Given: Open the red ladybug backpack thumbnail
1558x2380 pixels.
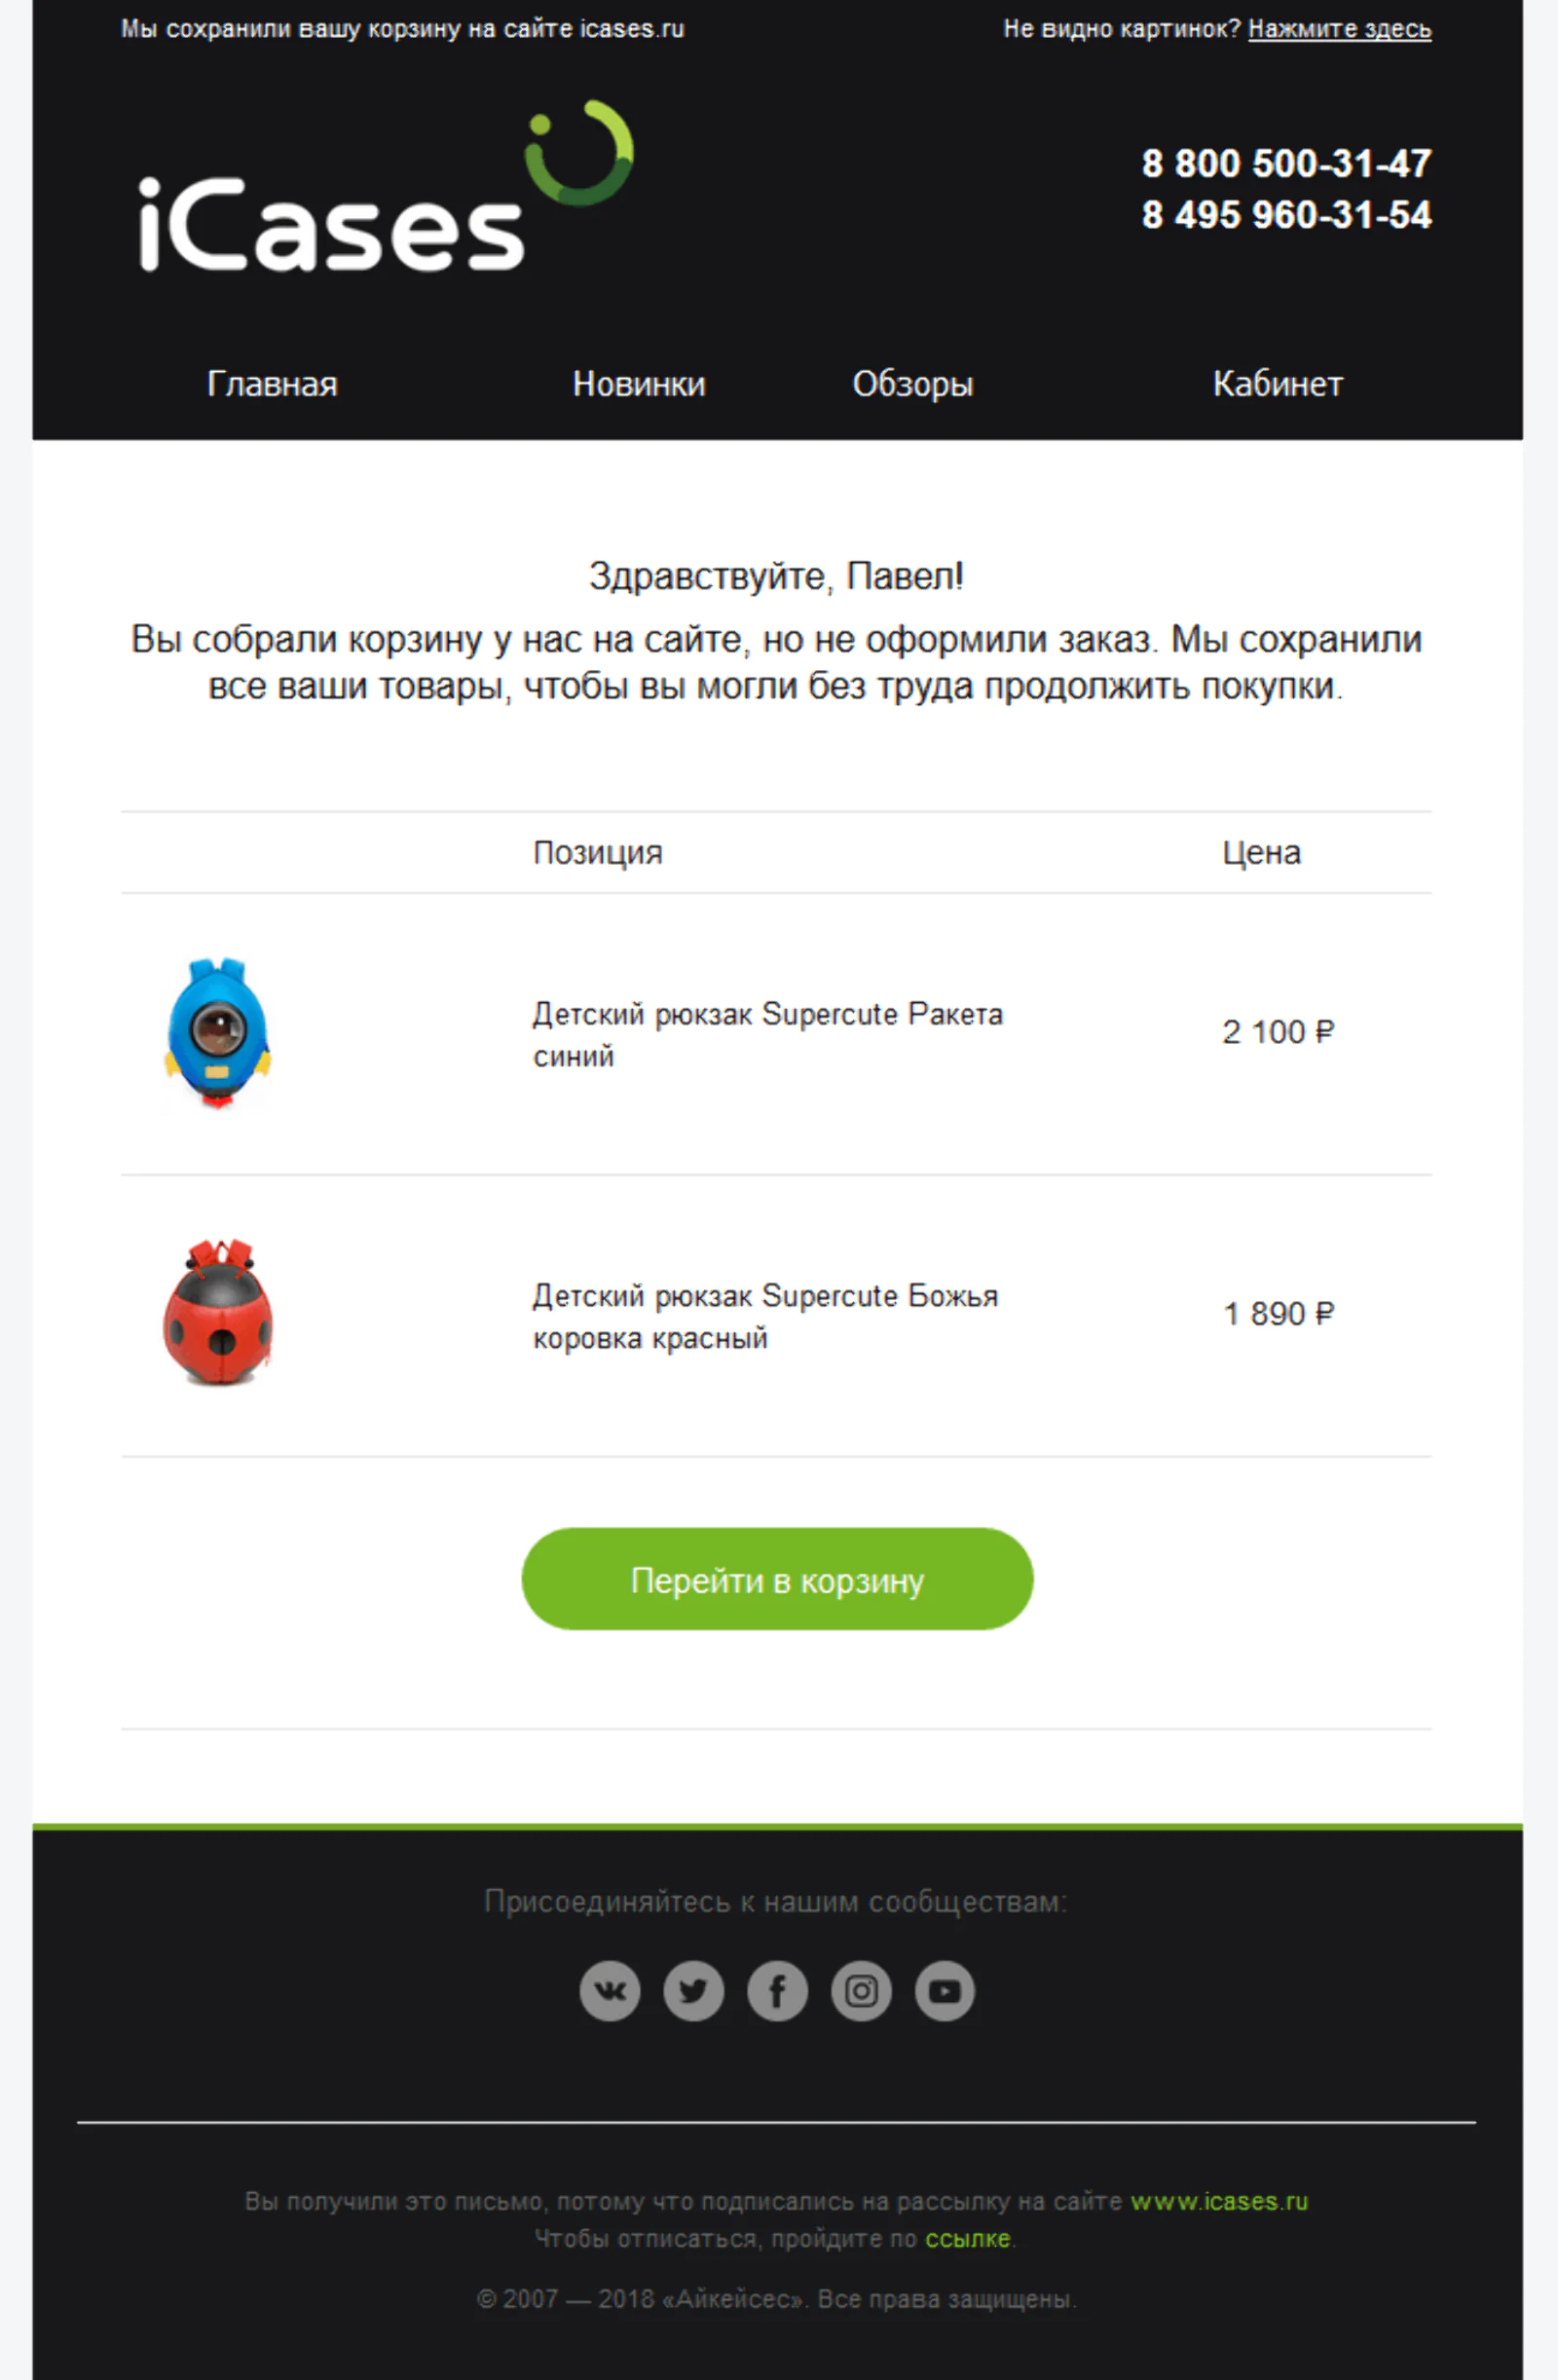Looking at the screenshot, I should tap(217, 1313).
